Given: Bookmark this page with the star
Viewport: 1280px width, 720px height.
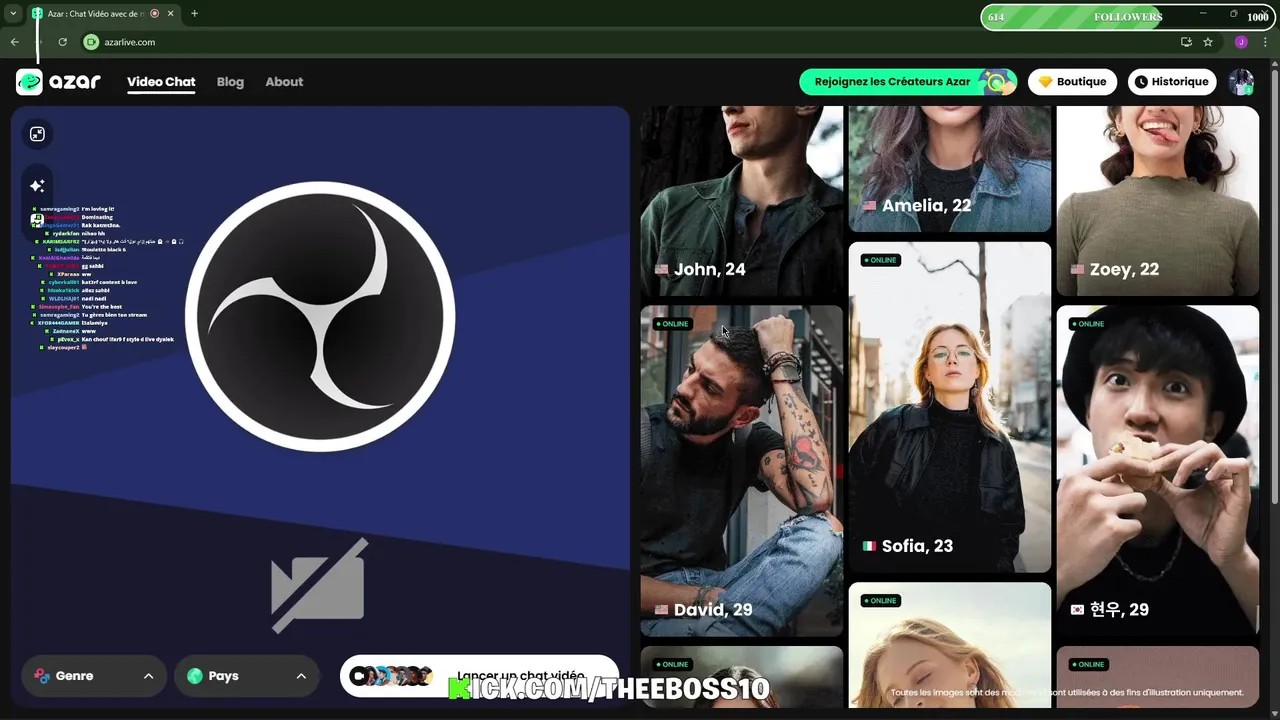Looking at the screenshot, I should pyautogui.click(x=1208, y=42).
